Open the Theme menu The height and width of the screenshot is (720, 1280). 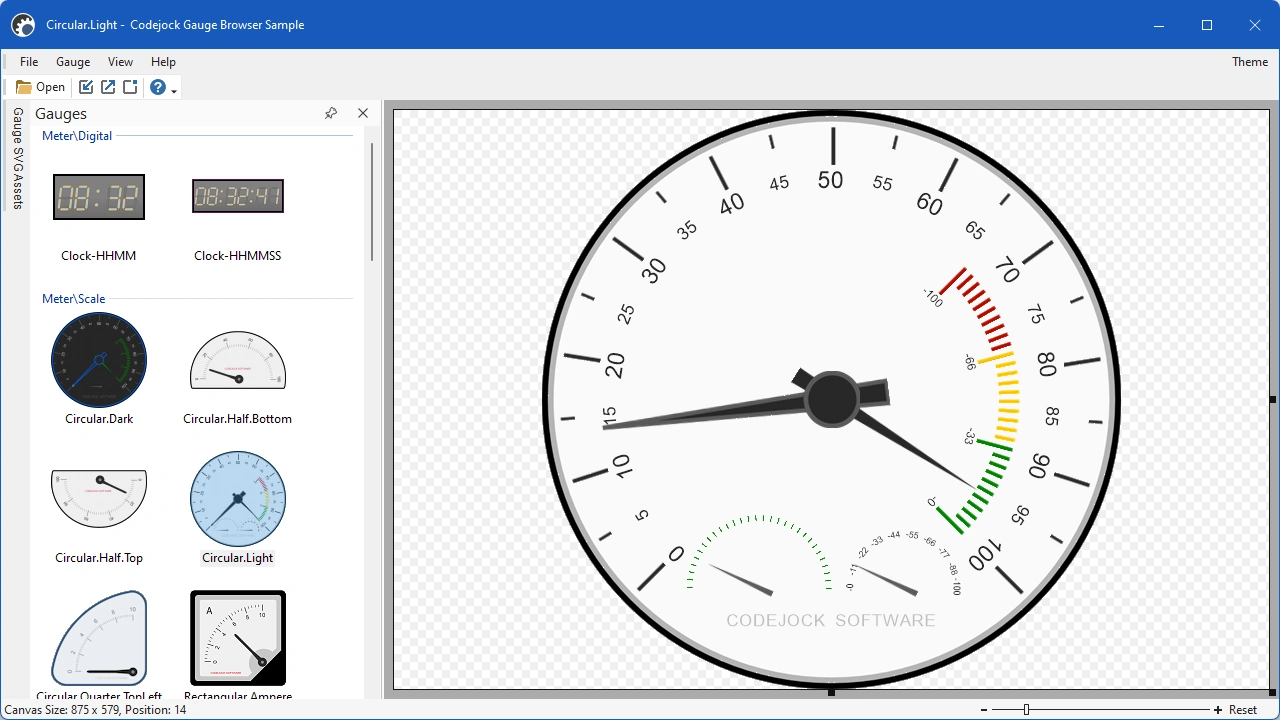[1250, 62]
